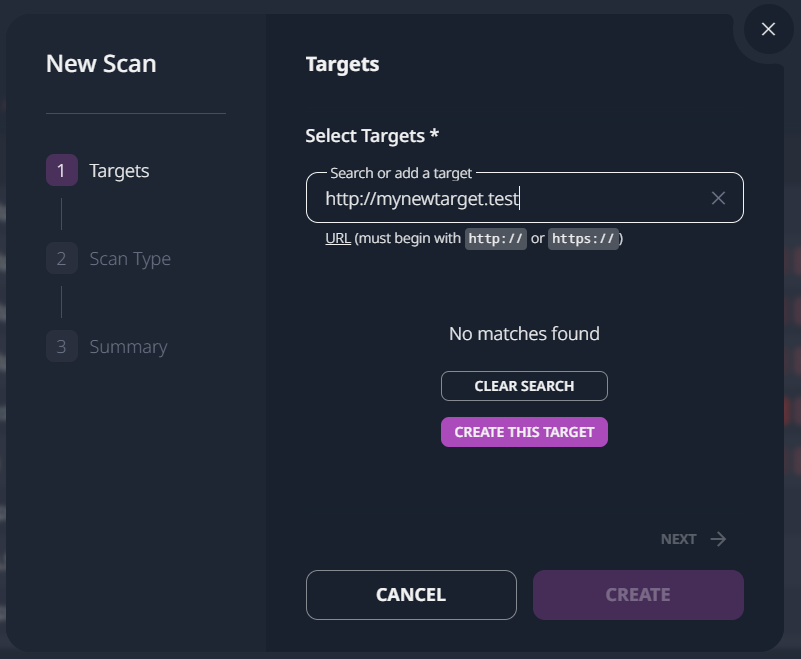This screenshot has height=659, width=801.
Task: Click the http:// format chip
Action: tap(496, 239)
